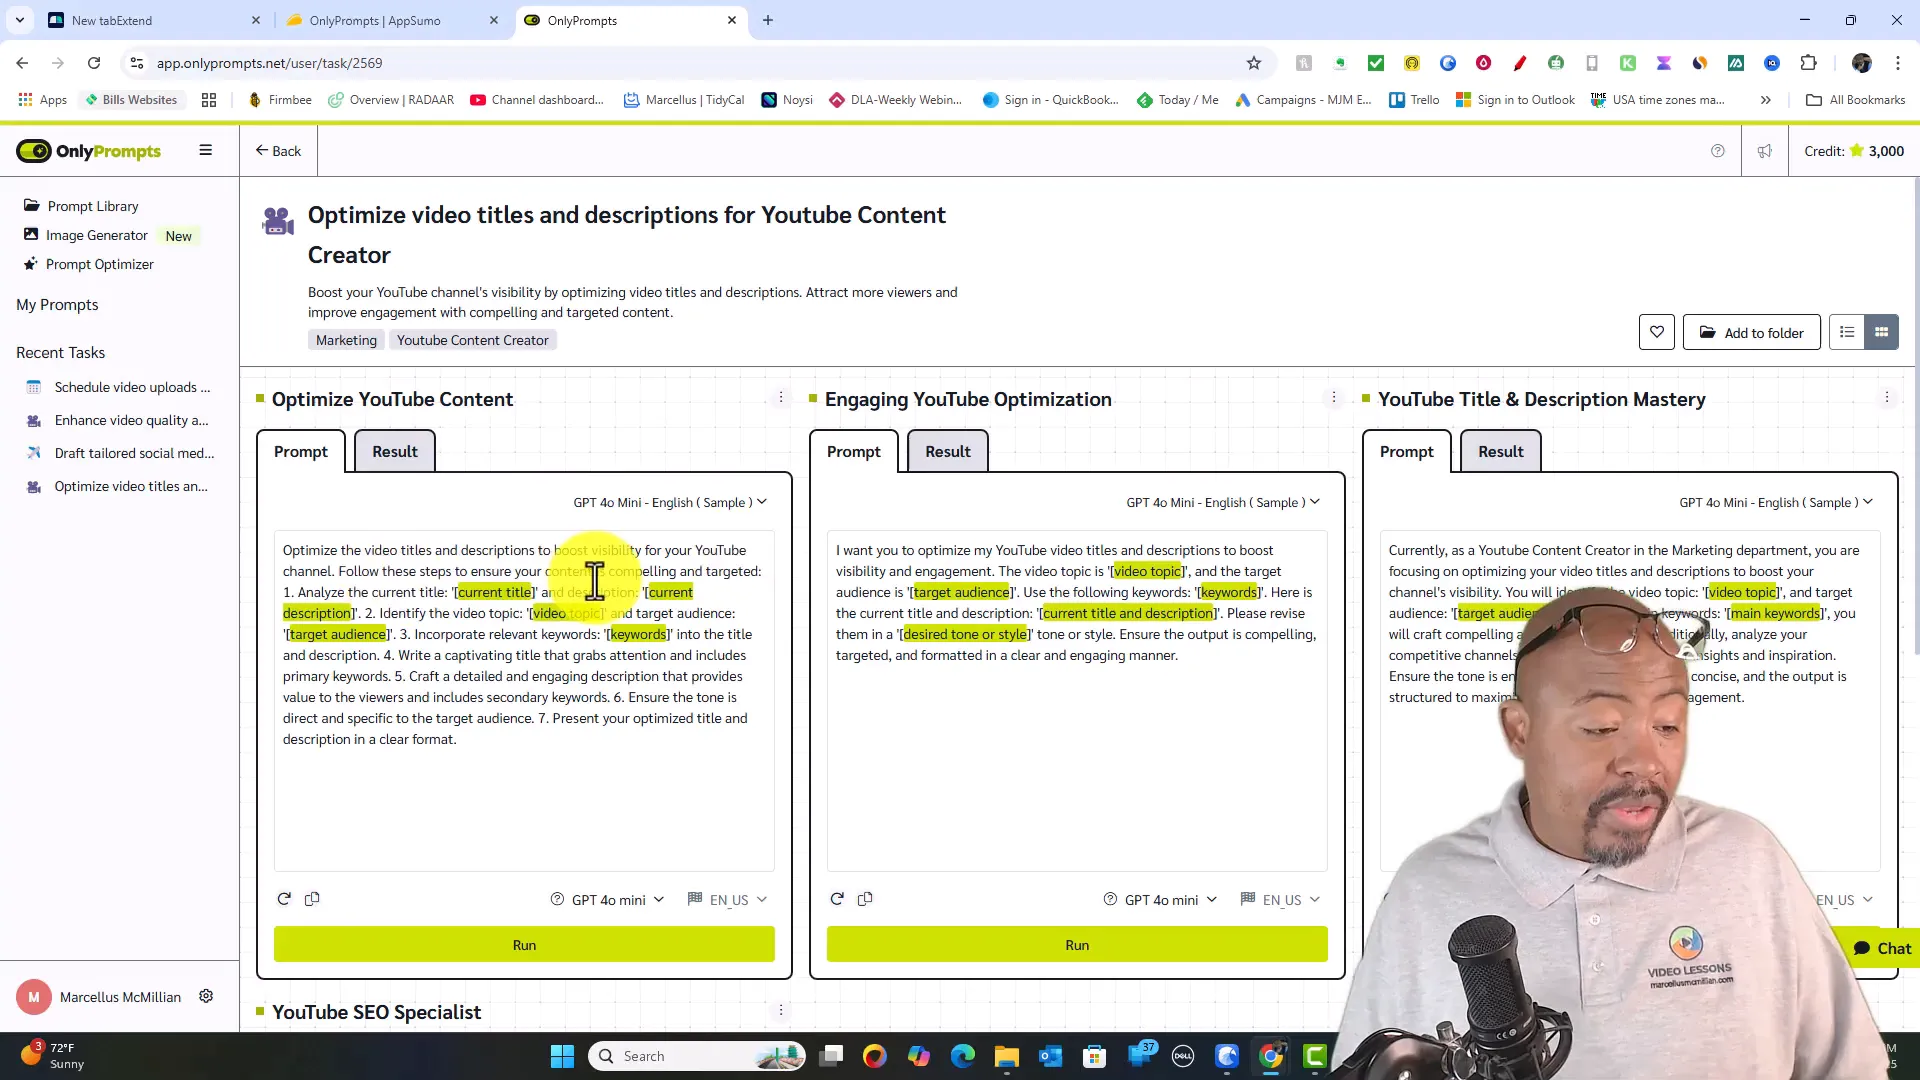Copy prompt in Engaging YouTube Optimization card

coord(865,899)
